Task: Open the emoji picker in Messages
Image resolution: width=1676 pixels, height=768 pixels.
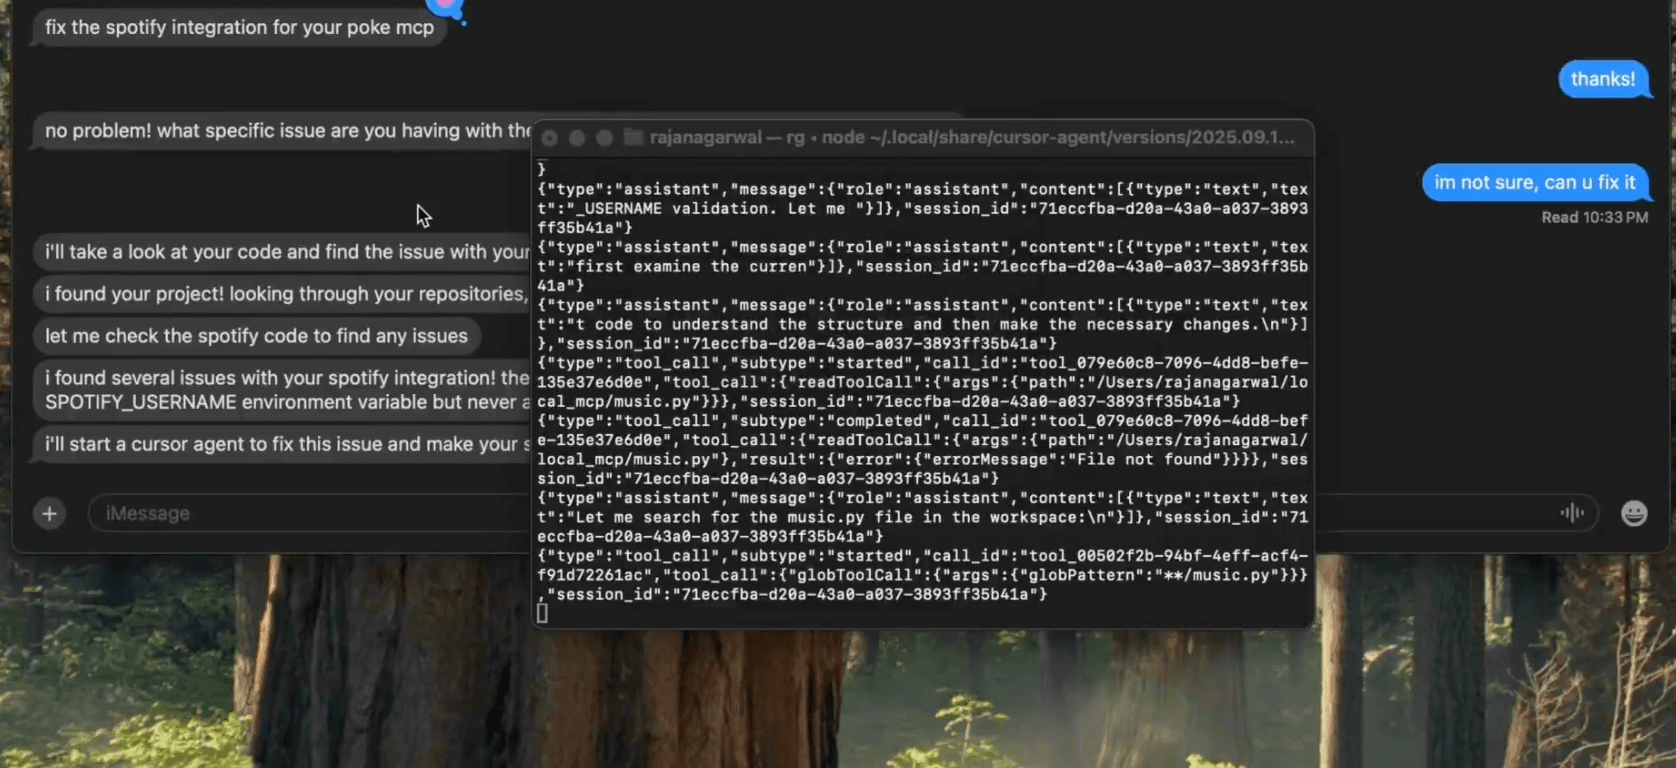Action: pyautogui.click(x=1633, y=514)
